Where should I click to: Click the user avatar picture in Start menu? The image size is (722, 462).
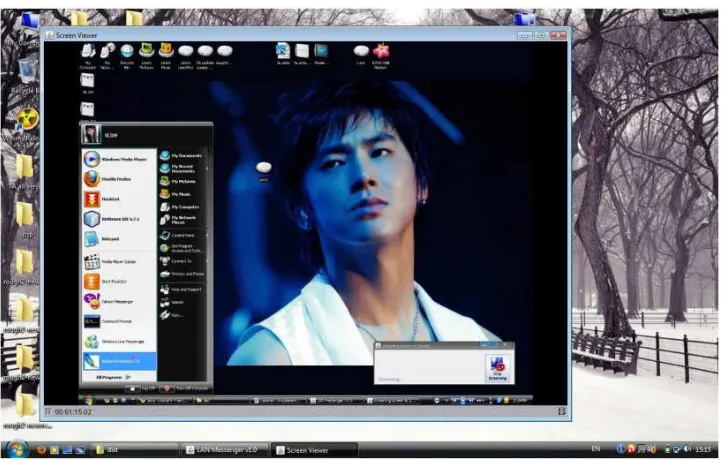[91, 134]
